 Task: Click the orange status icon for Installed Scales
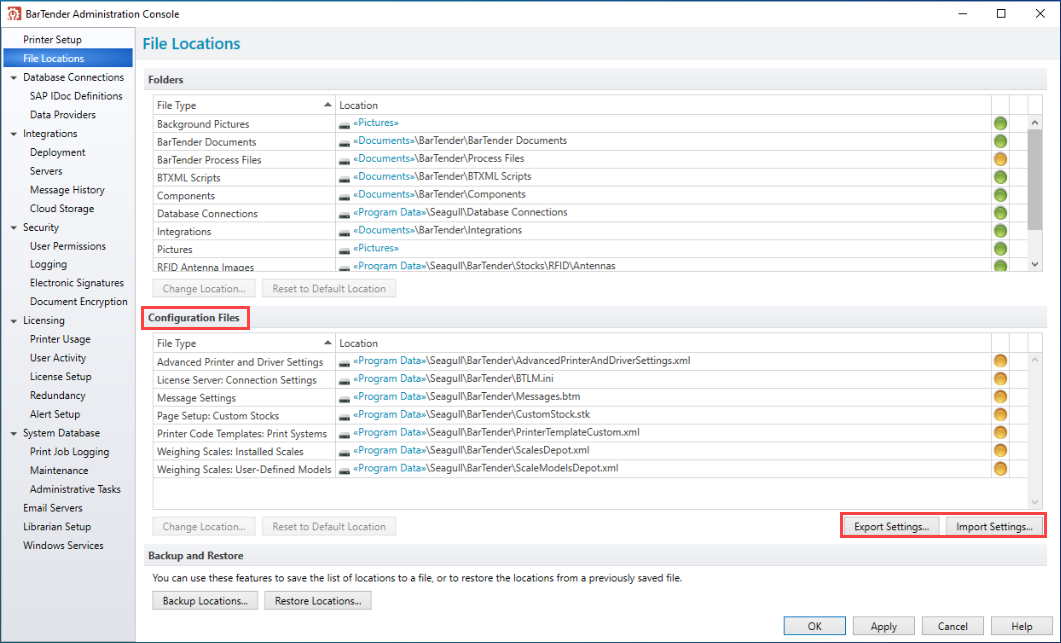[1000, 451]
